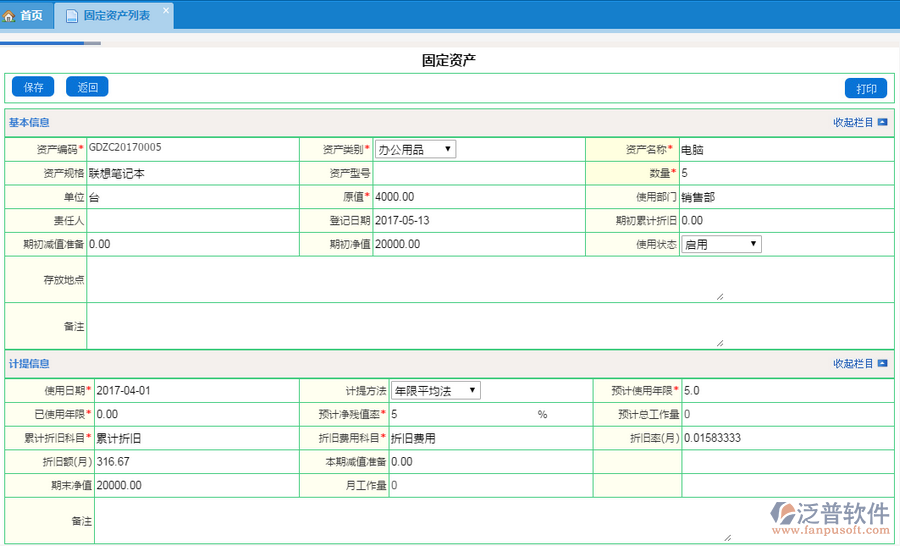Click the 登记日期 field with 2017-05-13

click(x=478, y=220)
